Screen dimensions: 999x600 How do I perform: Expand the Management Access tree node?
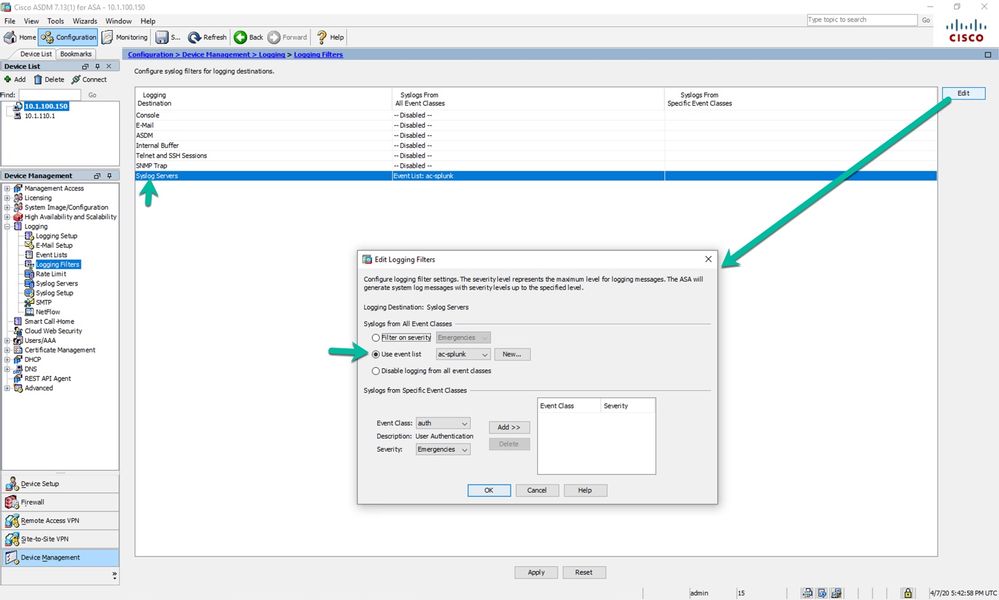tap(7, 189)
